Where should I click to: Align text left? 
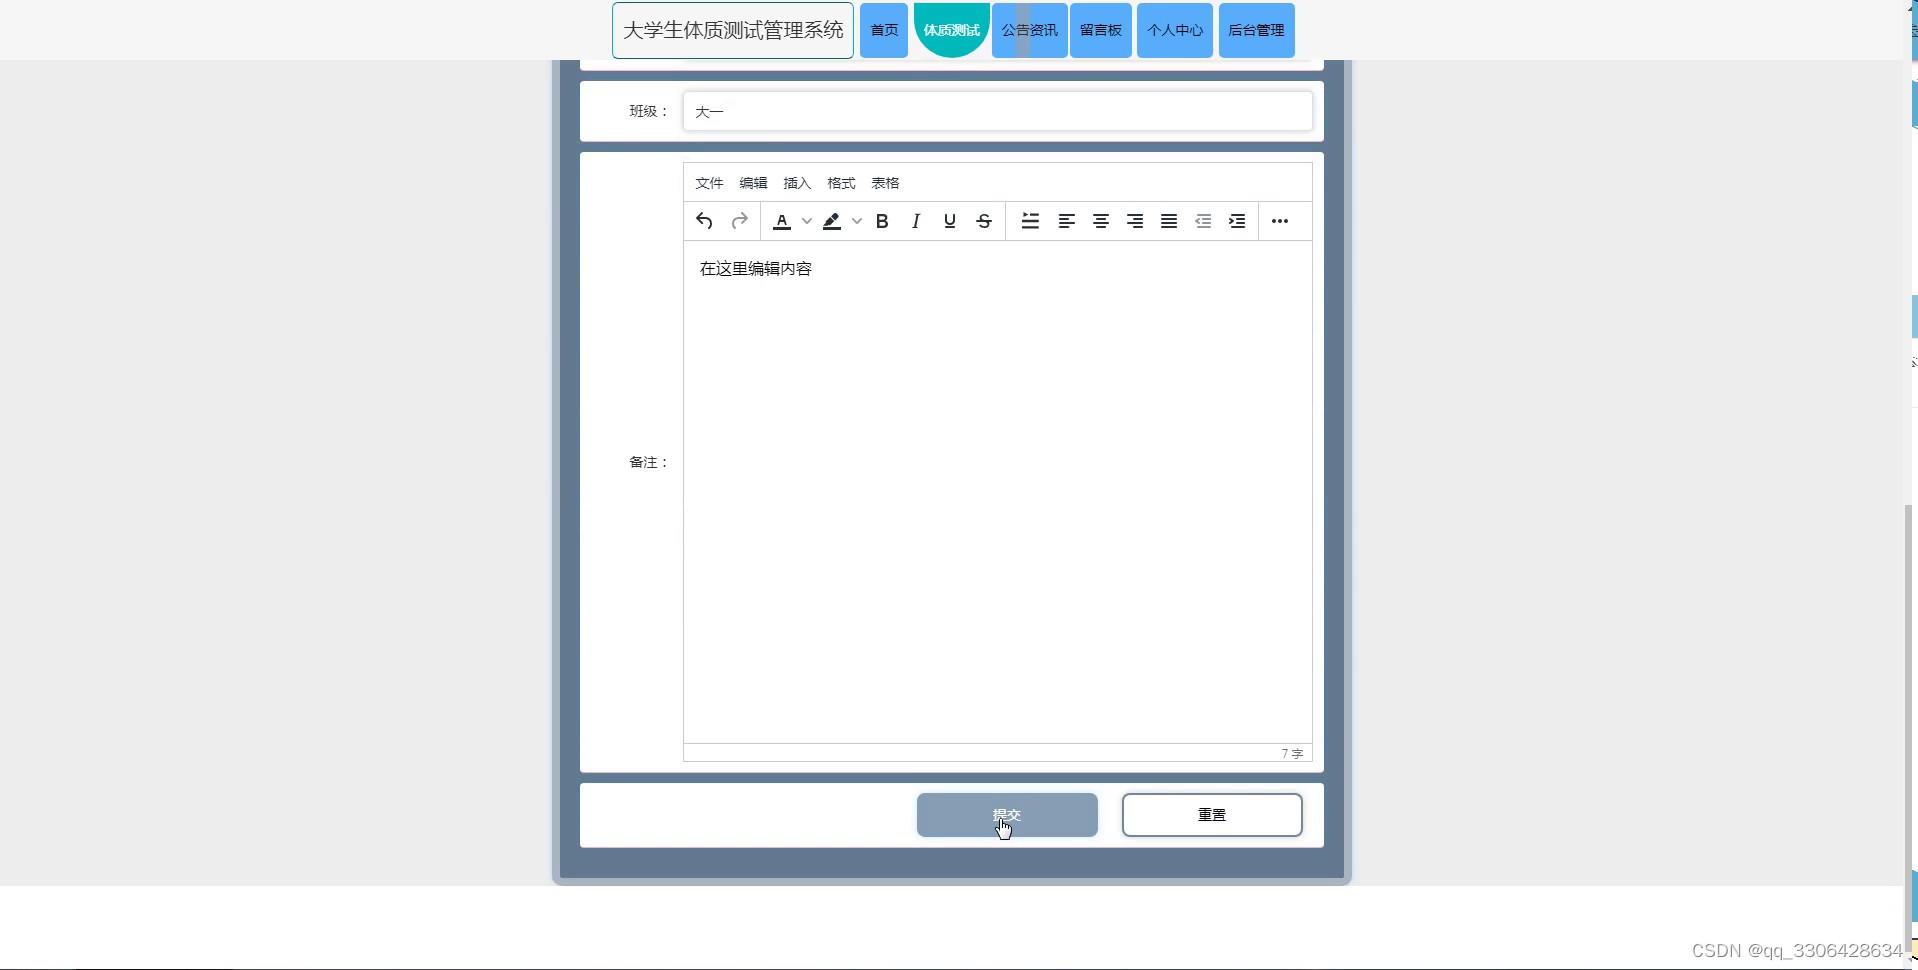(1067, 221)
